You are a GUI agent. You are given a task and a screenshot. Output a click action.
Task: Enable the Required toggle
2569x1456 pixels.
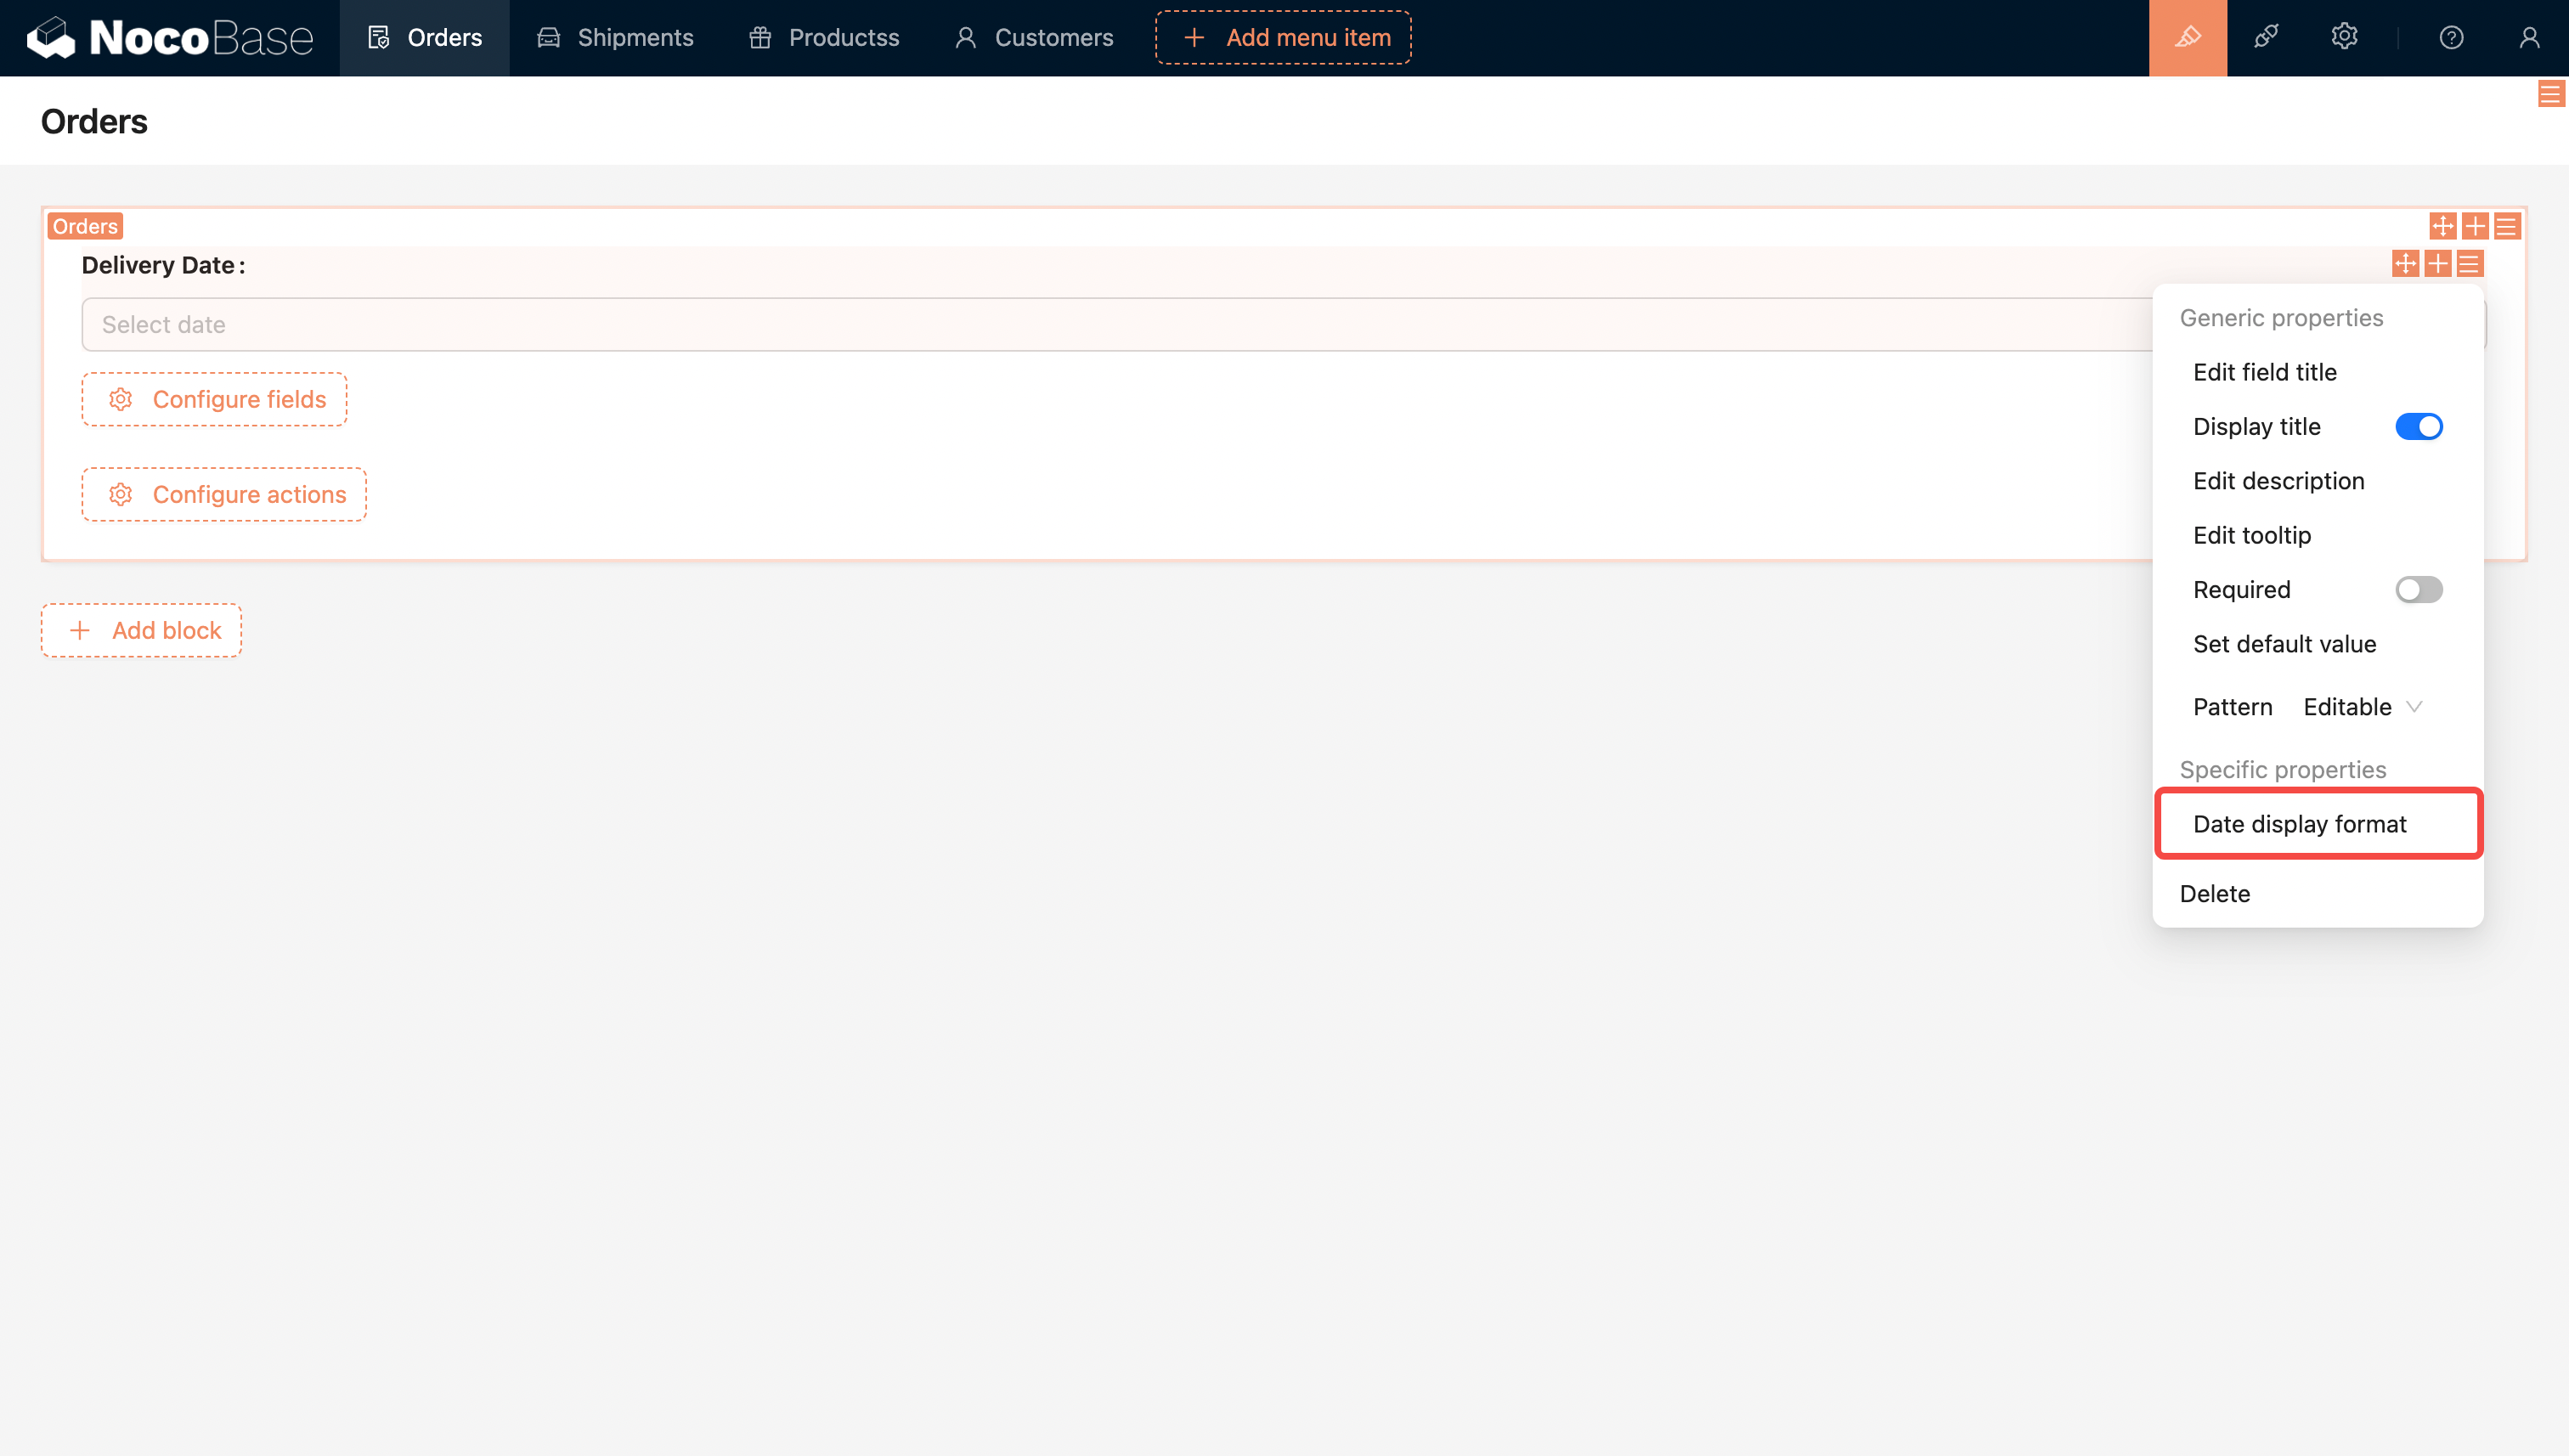pos(2418,590)
